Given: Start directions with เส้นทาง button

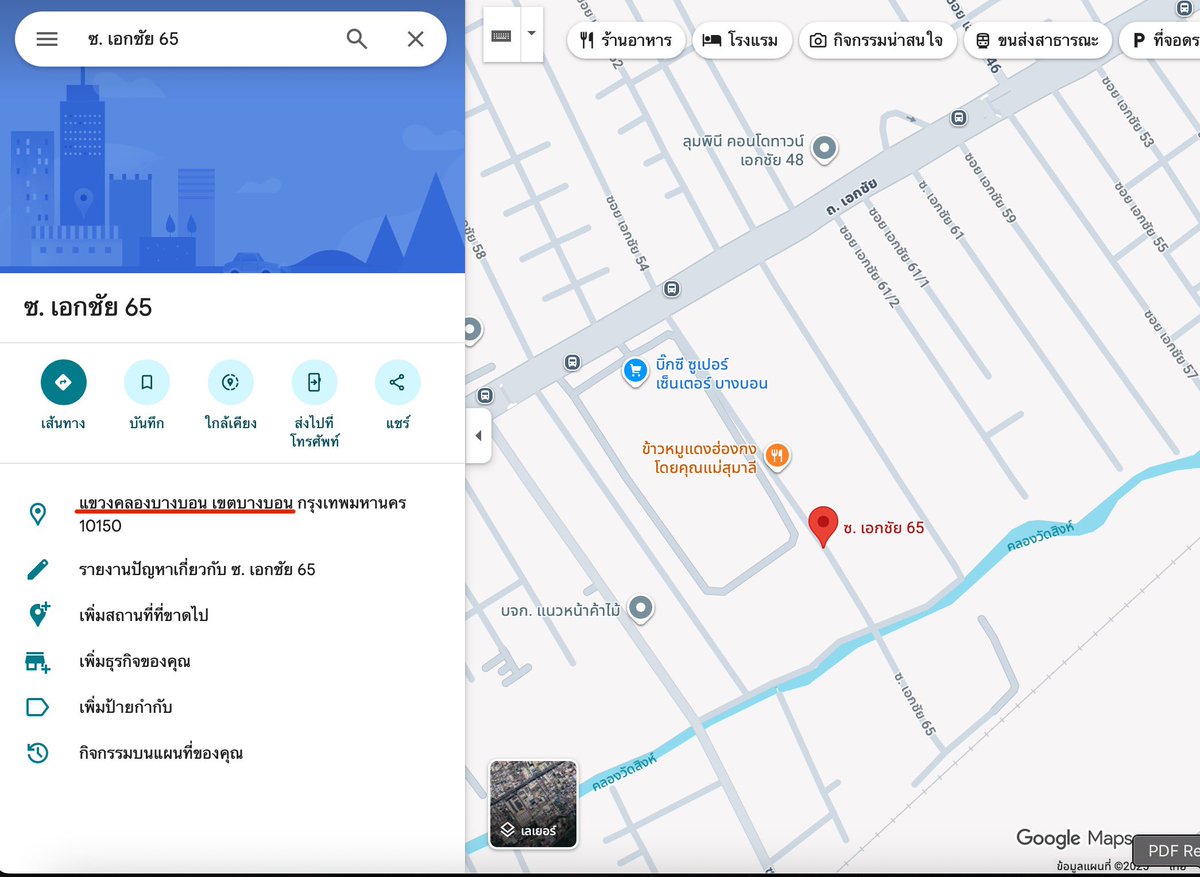Looking at the screenshot, I should pyautogui.click(x=63, y=382).
